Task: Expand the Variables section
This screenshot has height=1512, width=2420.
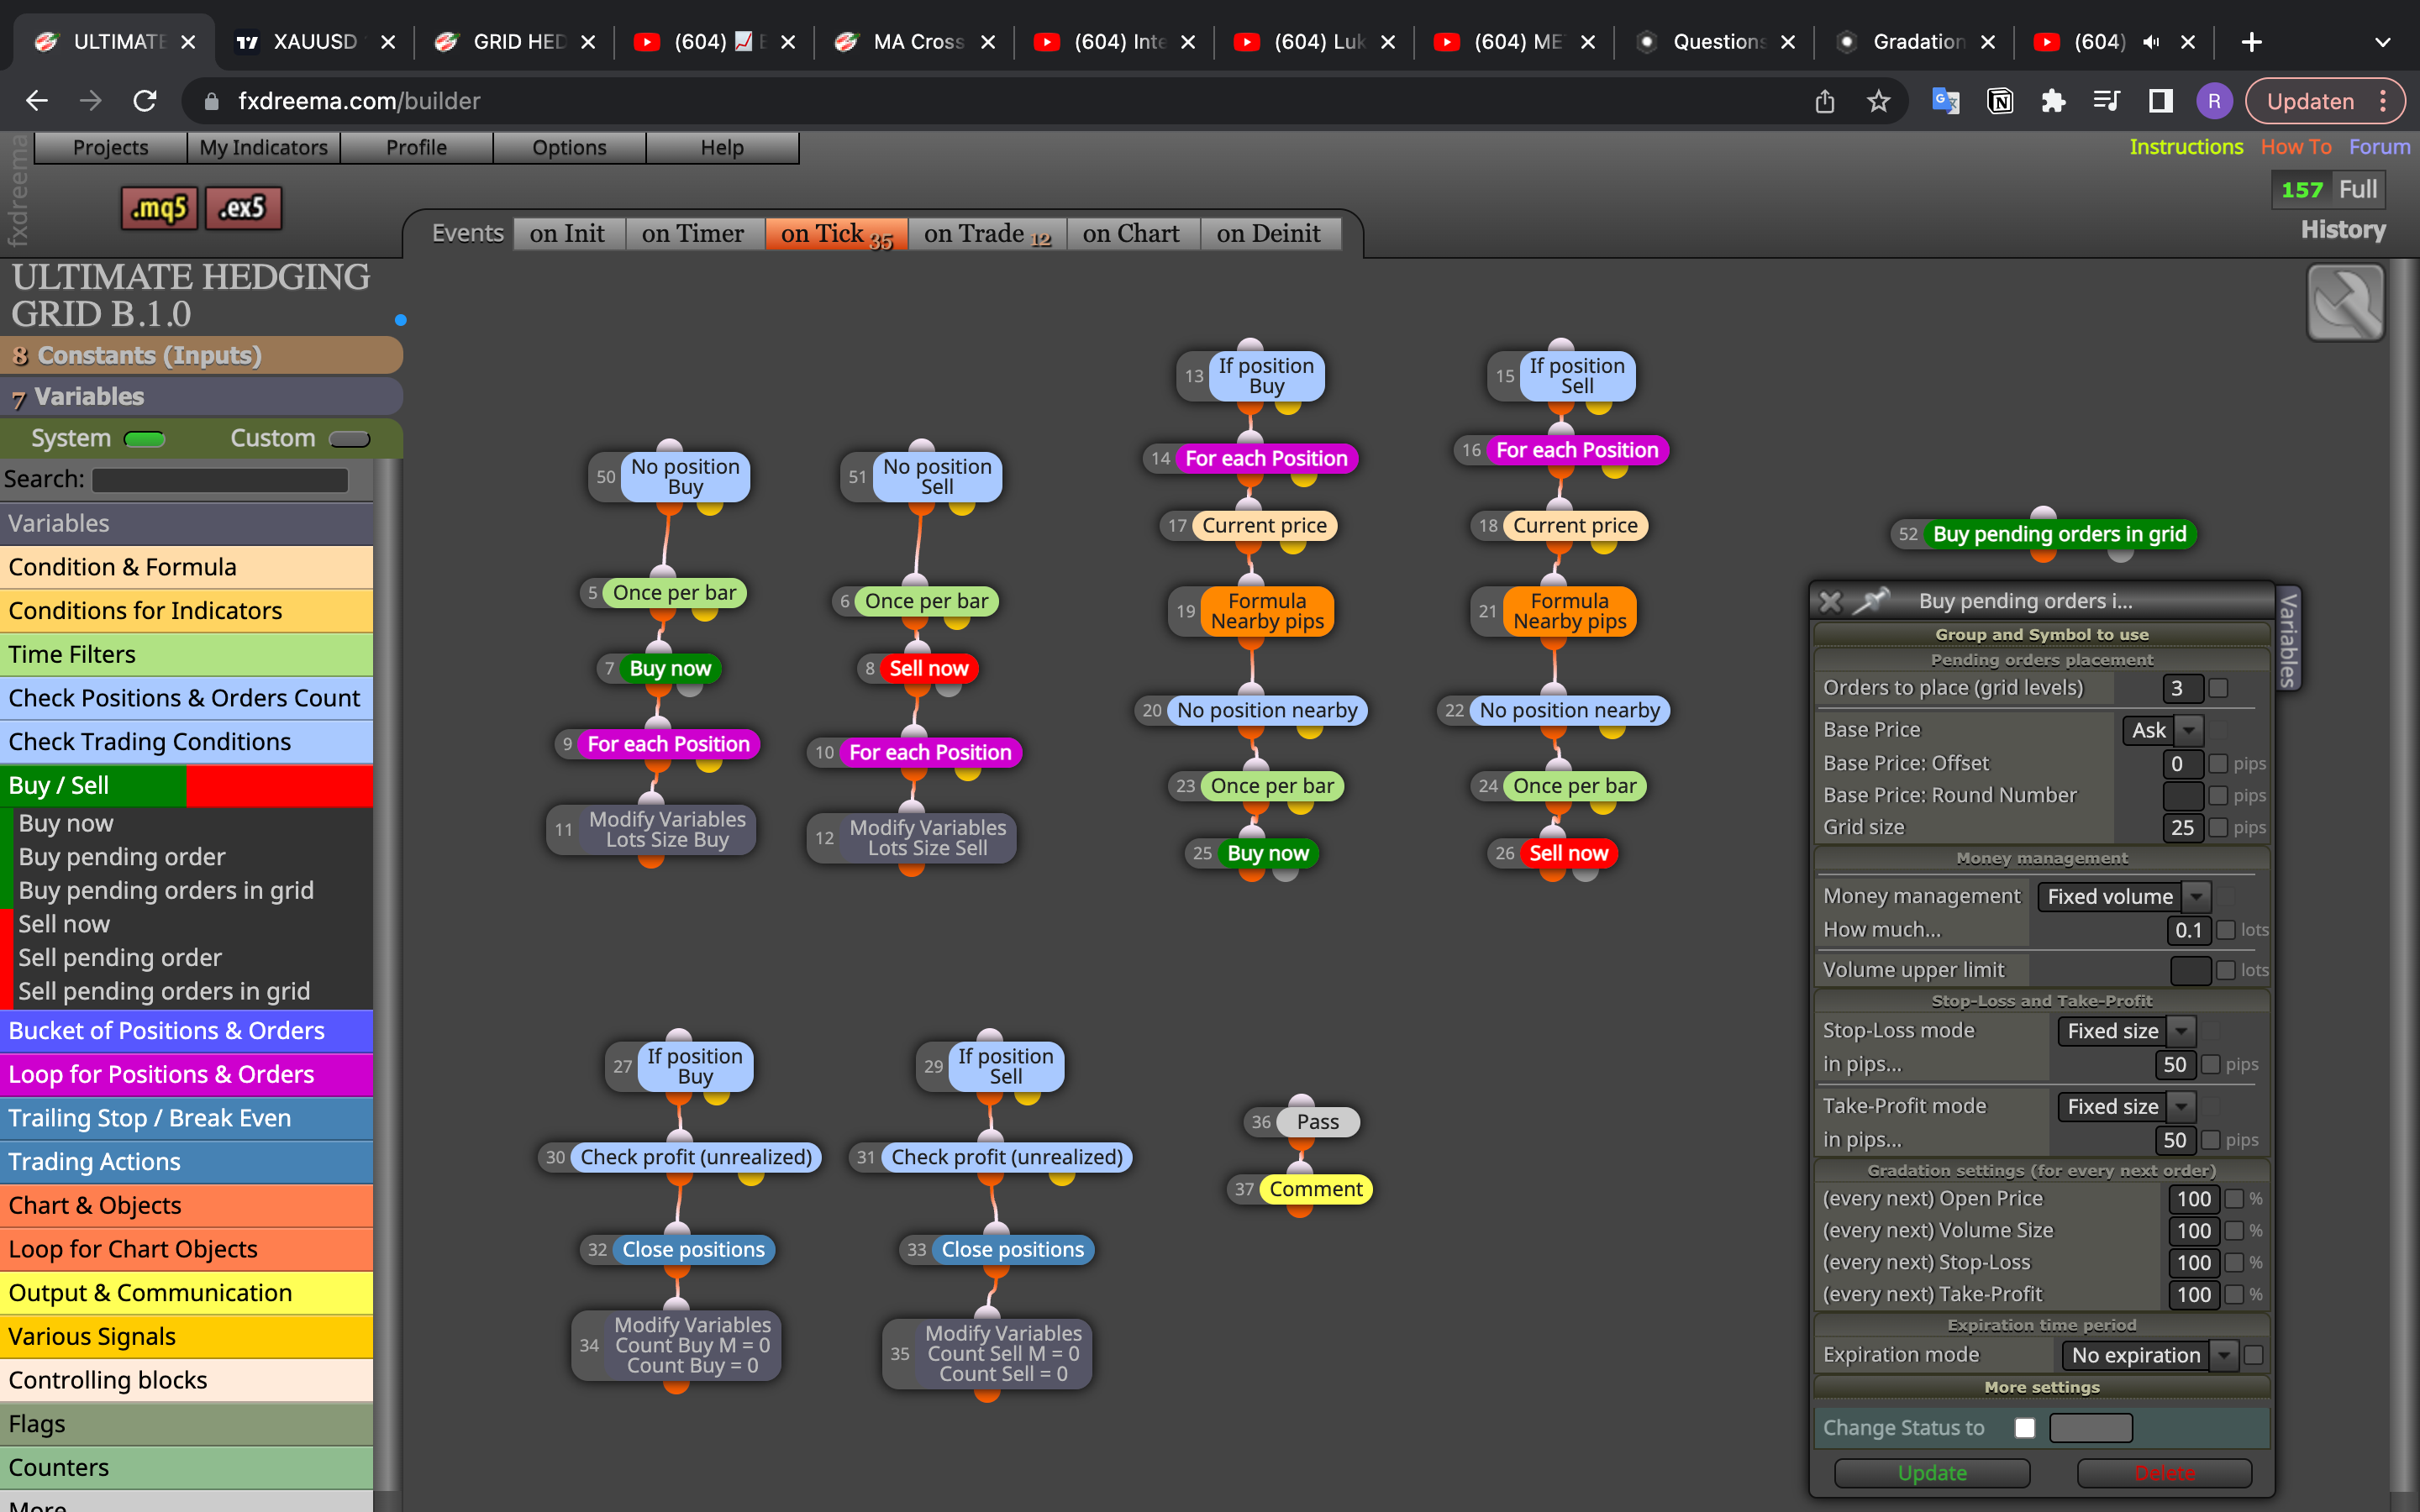Action: (201, 397)
